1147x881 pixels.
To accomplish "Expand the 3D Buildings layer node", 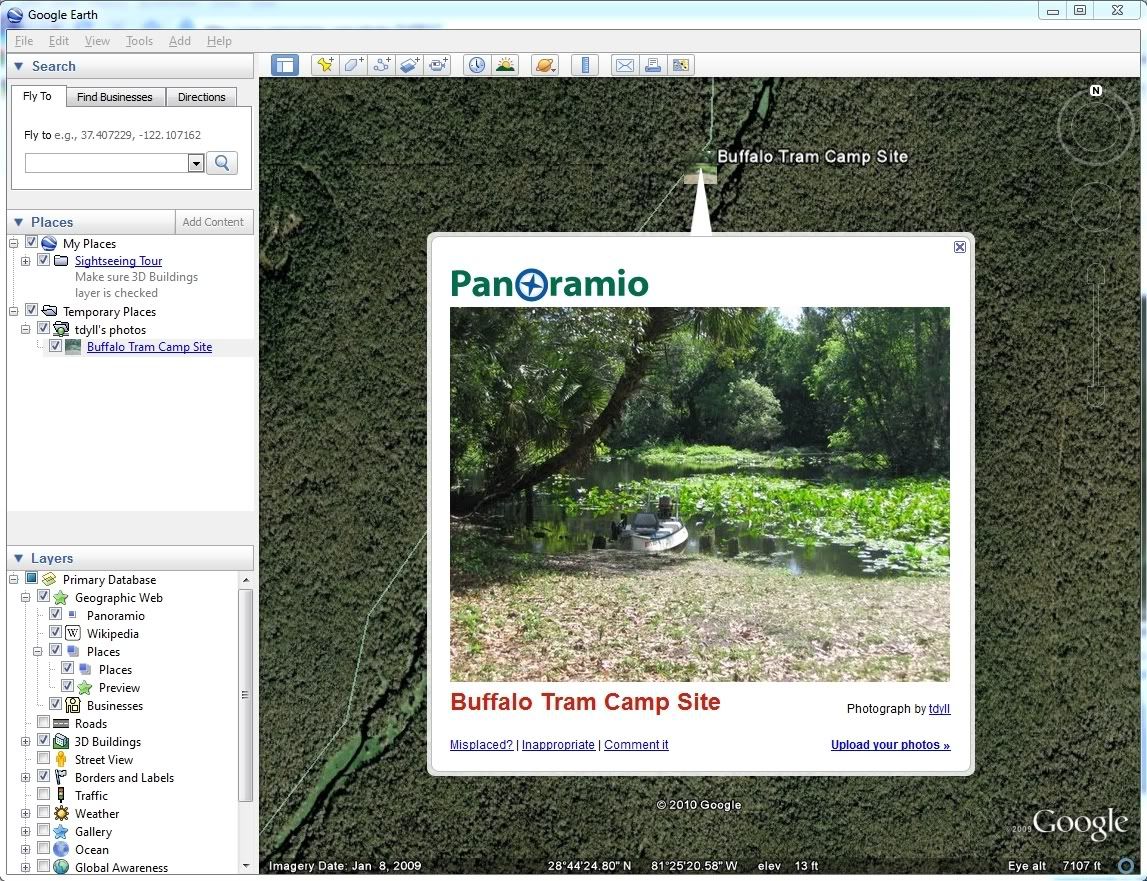I will [x=26, y=742].
